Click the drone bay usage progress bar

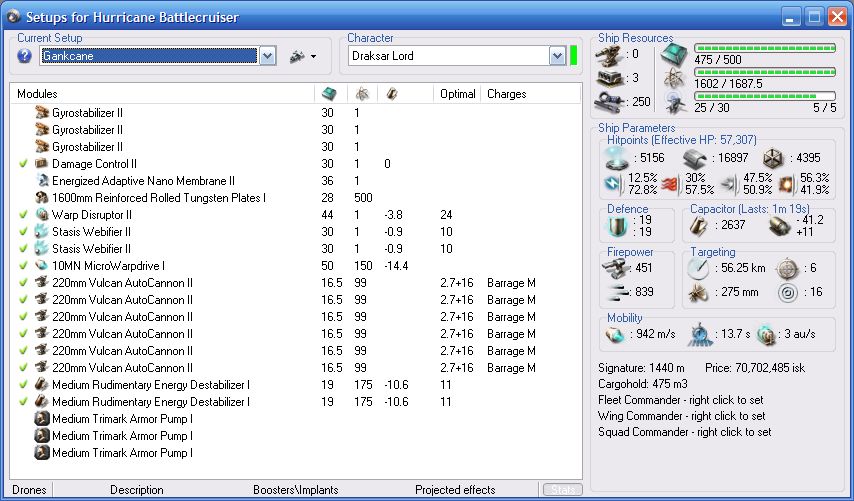click(x=765, y=96)
